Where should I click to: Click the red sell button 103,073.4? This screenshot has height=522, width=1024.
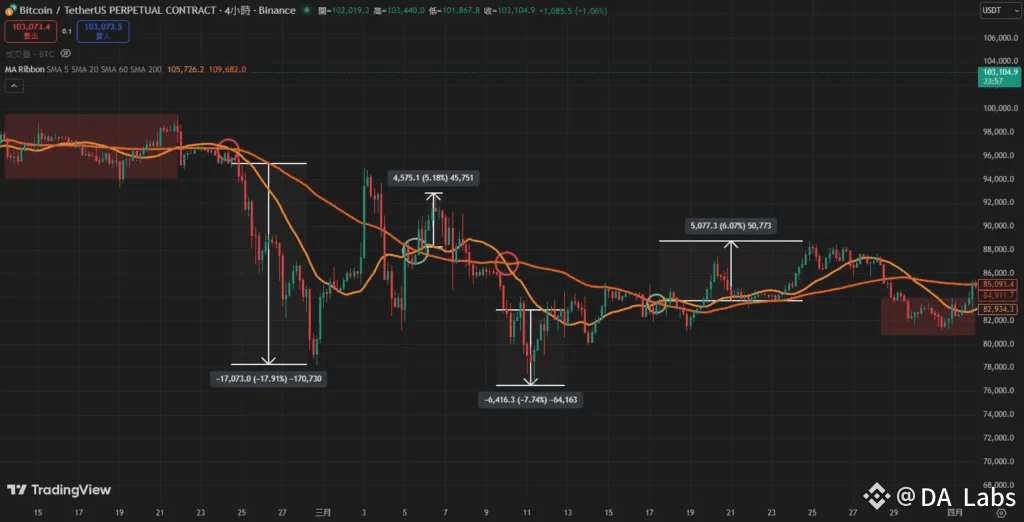(x=31, y=31)
